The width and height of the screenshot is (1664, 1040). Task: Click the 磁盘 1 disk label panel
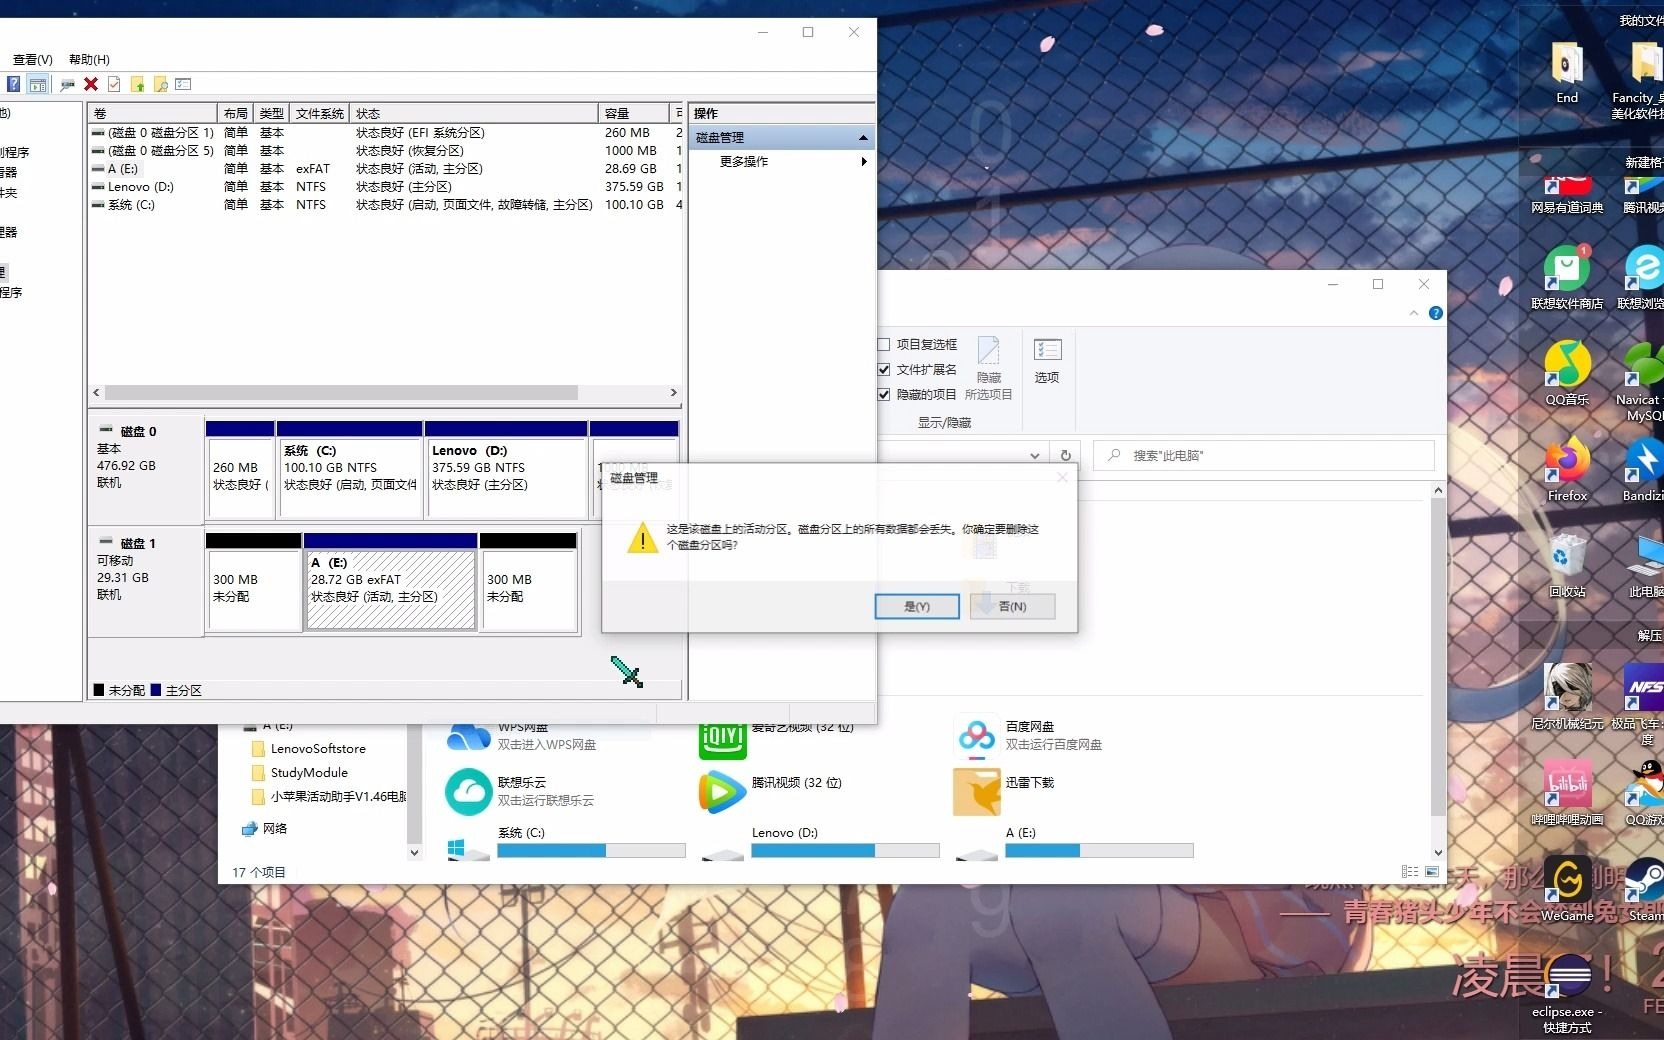point(146,582)
